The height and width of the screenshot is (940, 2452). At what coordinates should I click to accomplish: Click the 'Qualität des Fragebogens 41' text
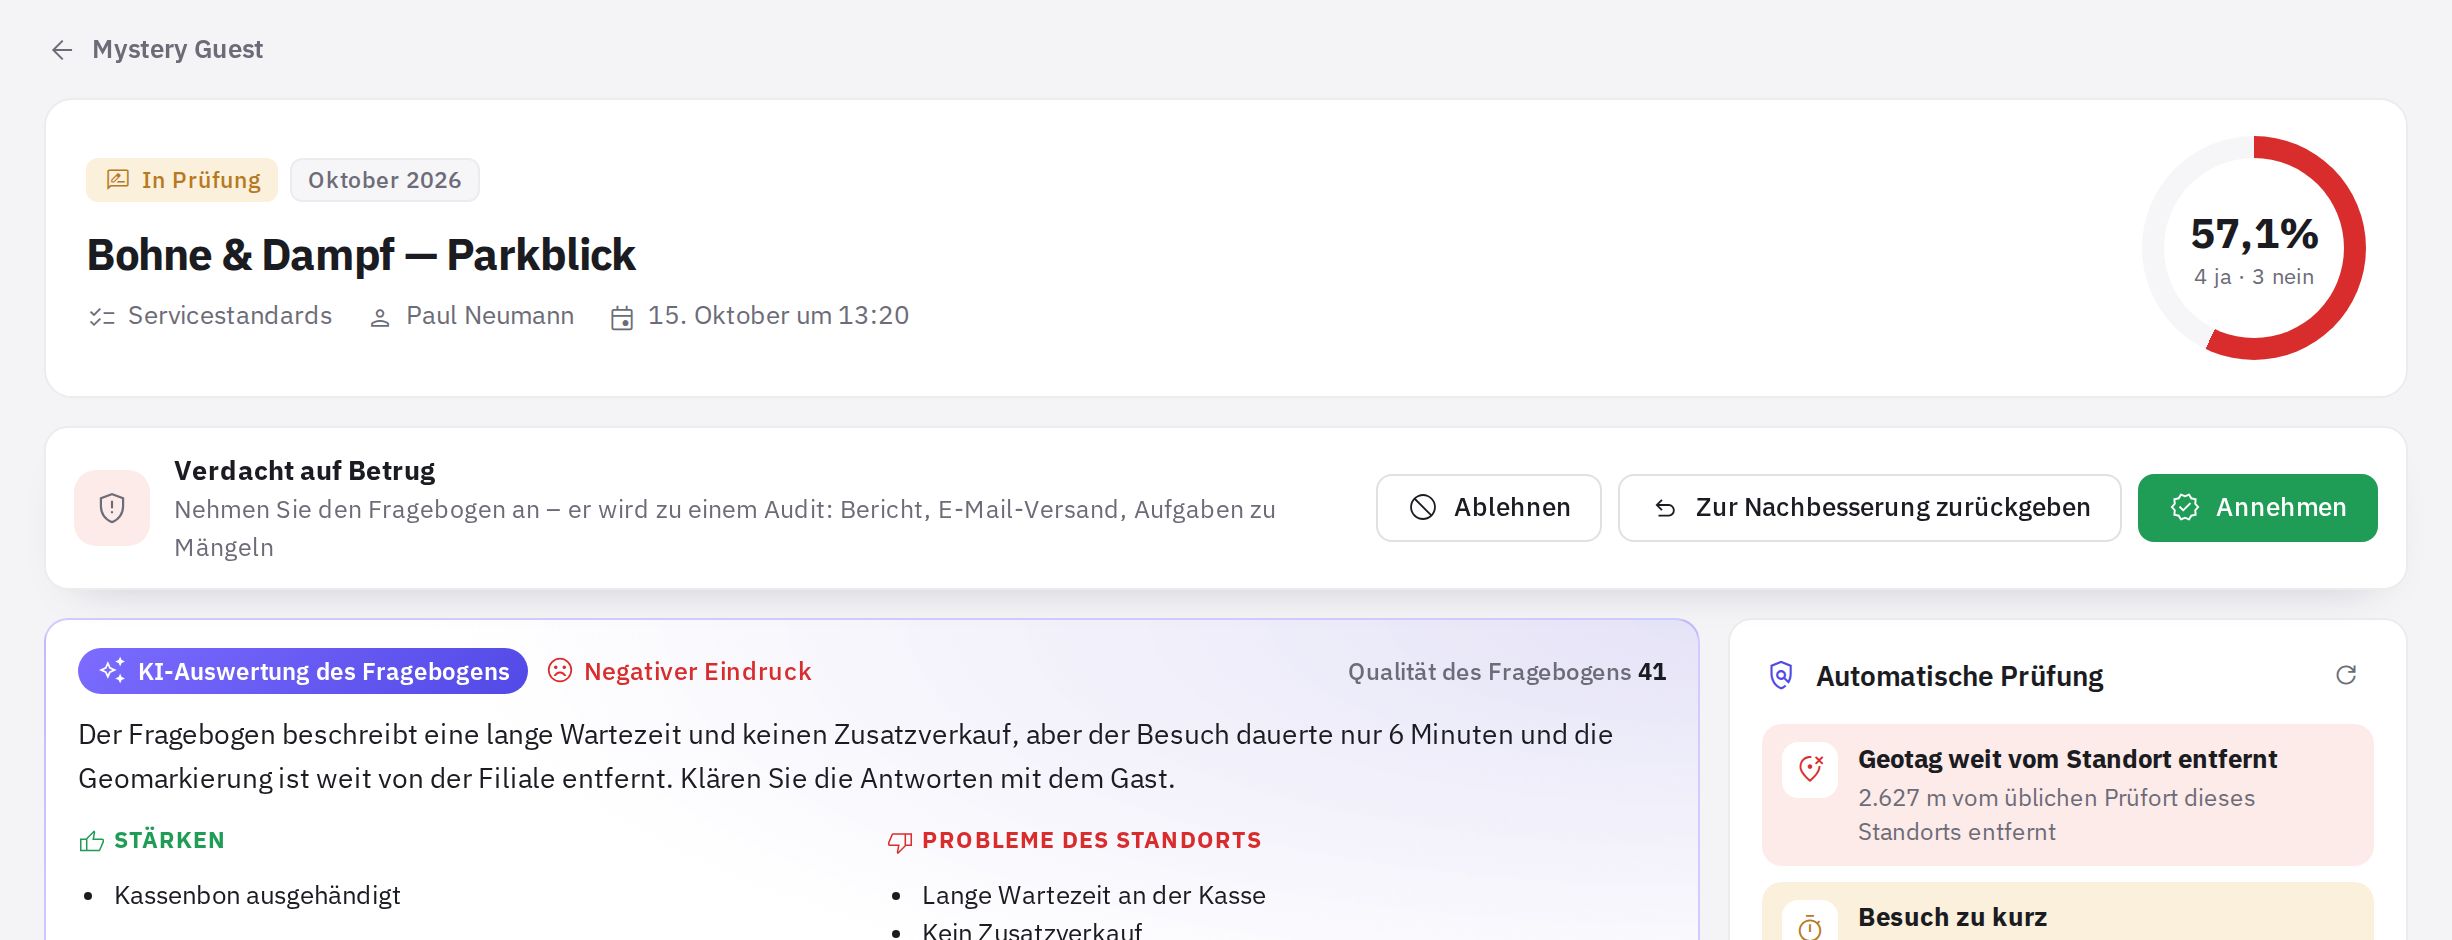pyautogui.click(x=1507, y=672)
